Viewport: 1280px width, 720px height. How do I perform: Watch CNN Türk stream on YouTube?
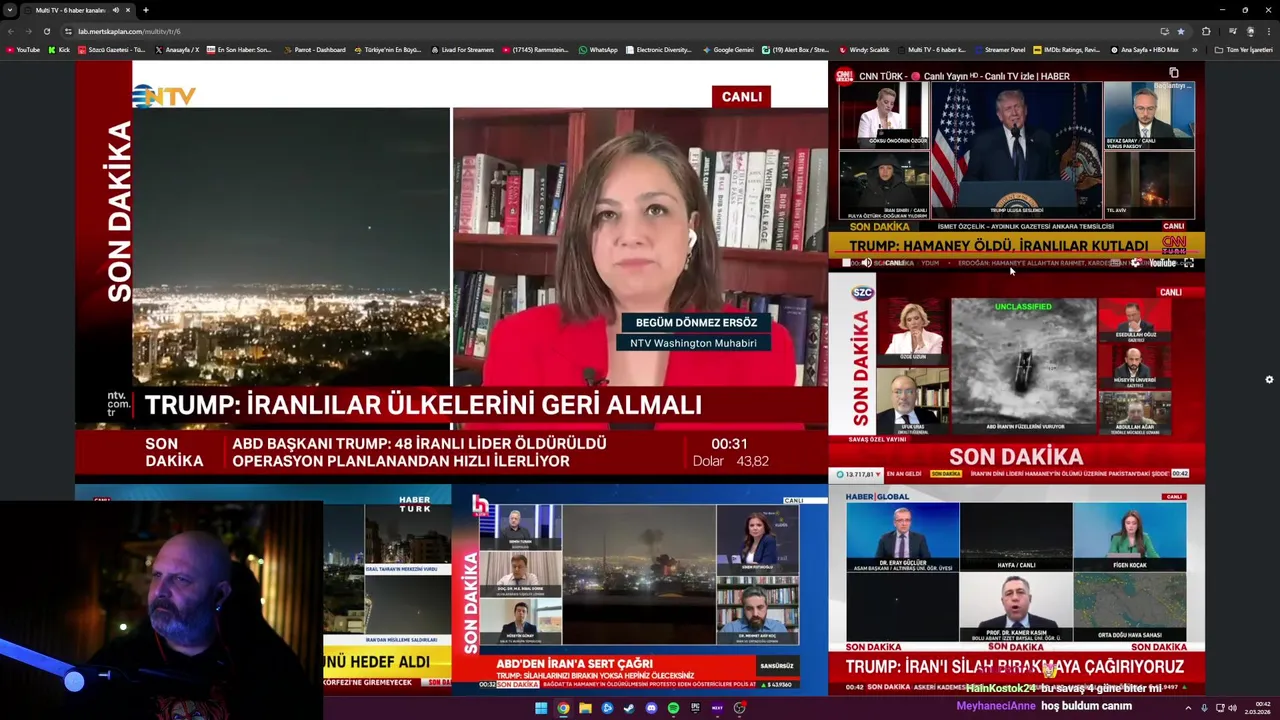tap(1162, 263)
